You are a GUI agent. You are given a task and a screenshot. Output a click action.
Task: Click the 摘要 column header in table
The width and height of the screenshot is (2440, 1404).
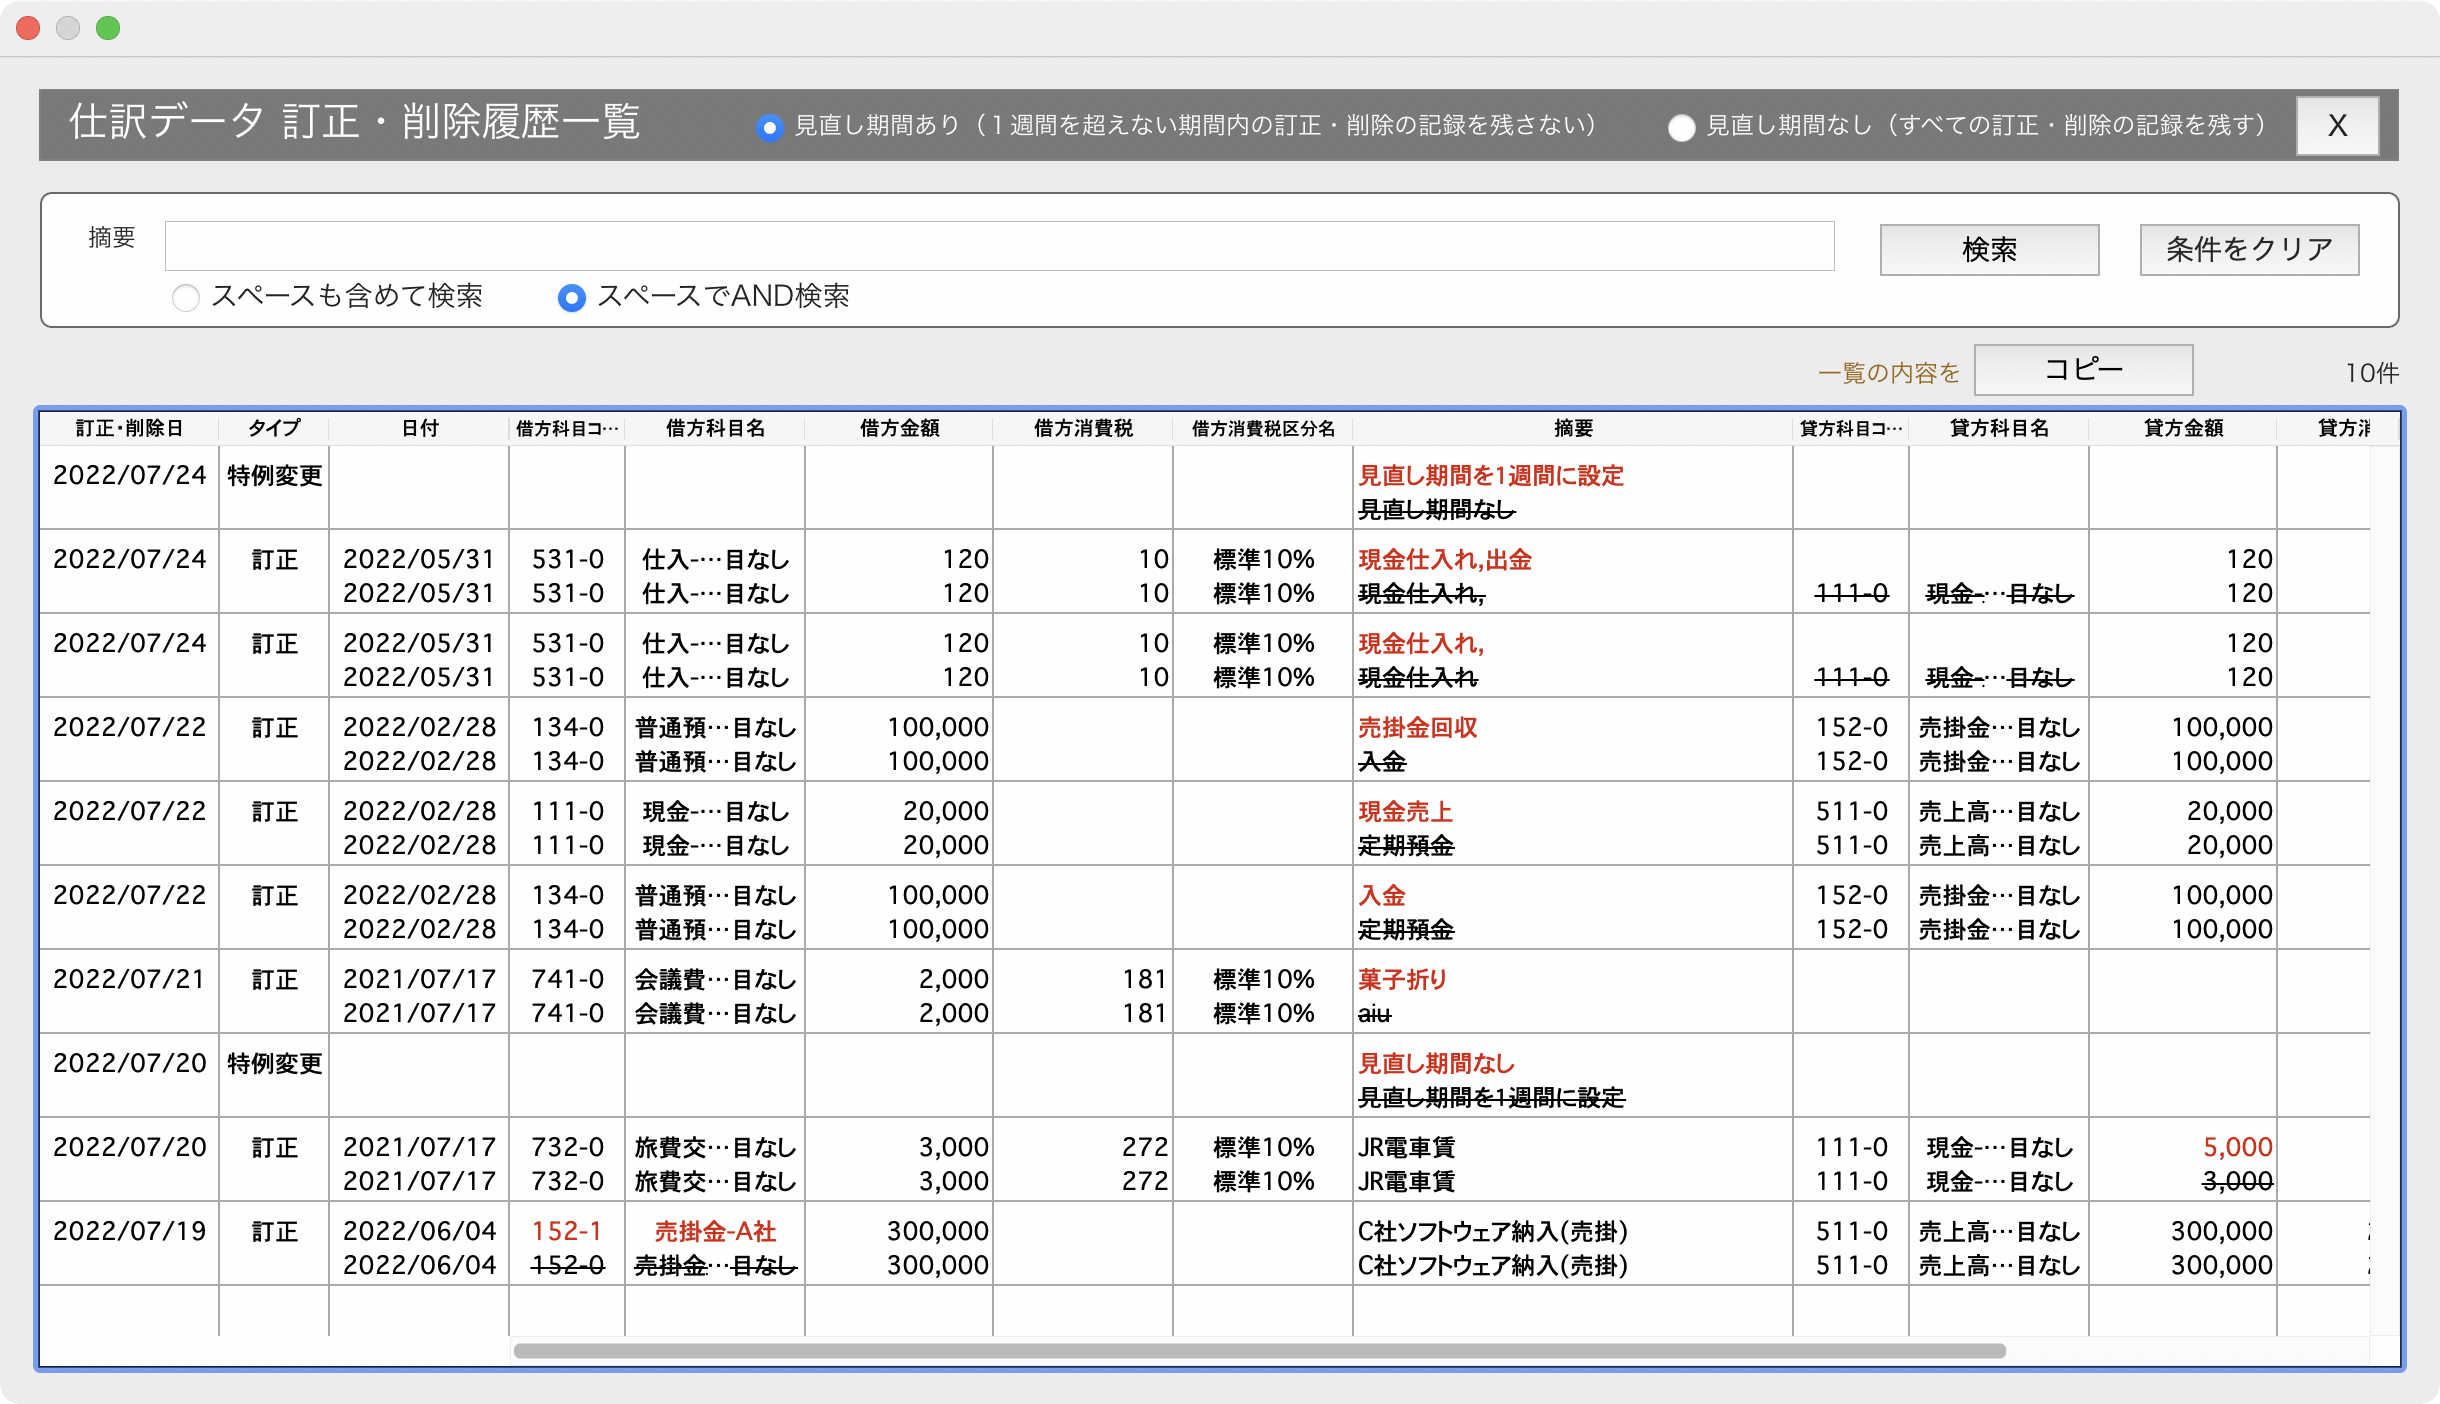(1573, 428)
